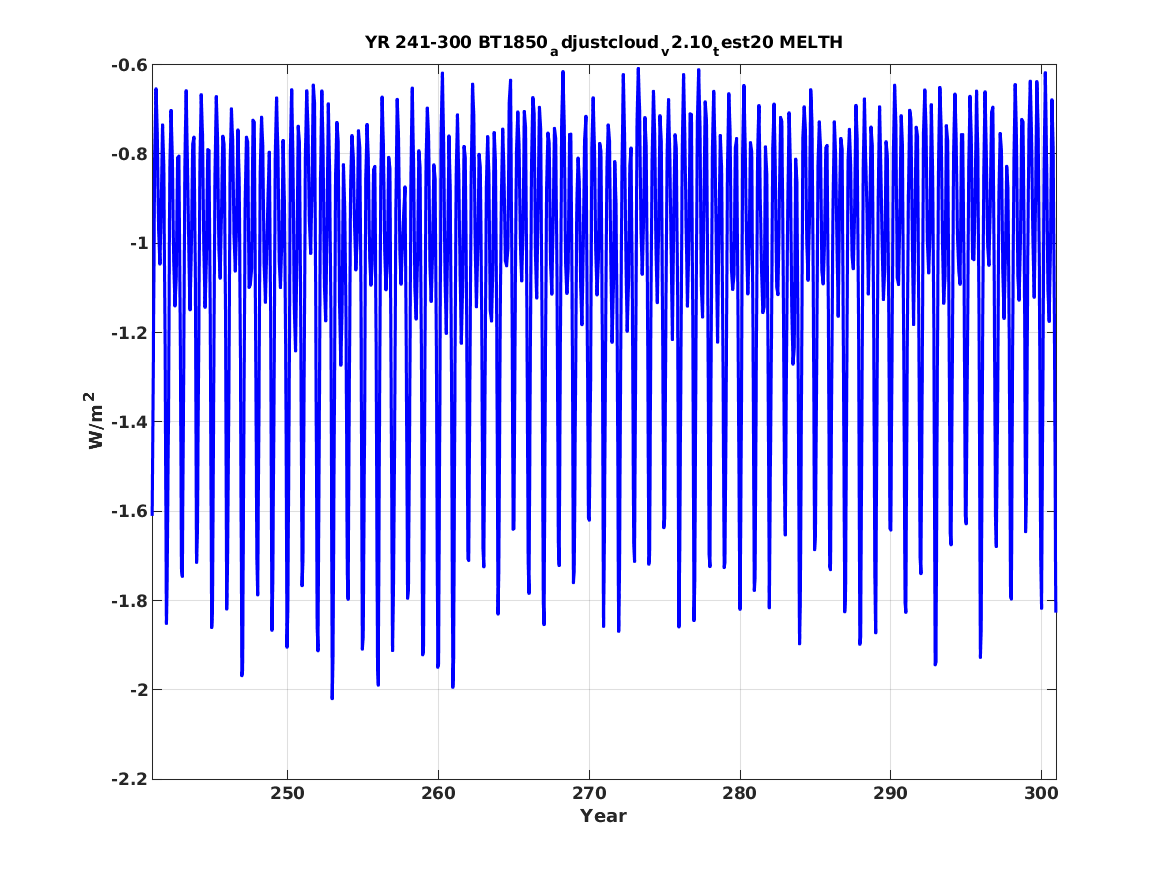
Task: Click the y-axis tick label -1.2
Action: point(129,333)
